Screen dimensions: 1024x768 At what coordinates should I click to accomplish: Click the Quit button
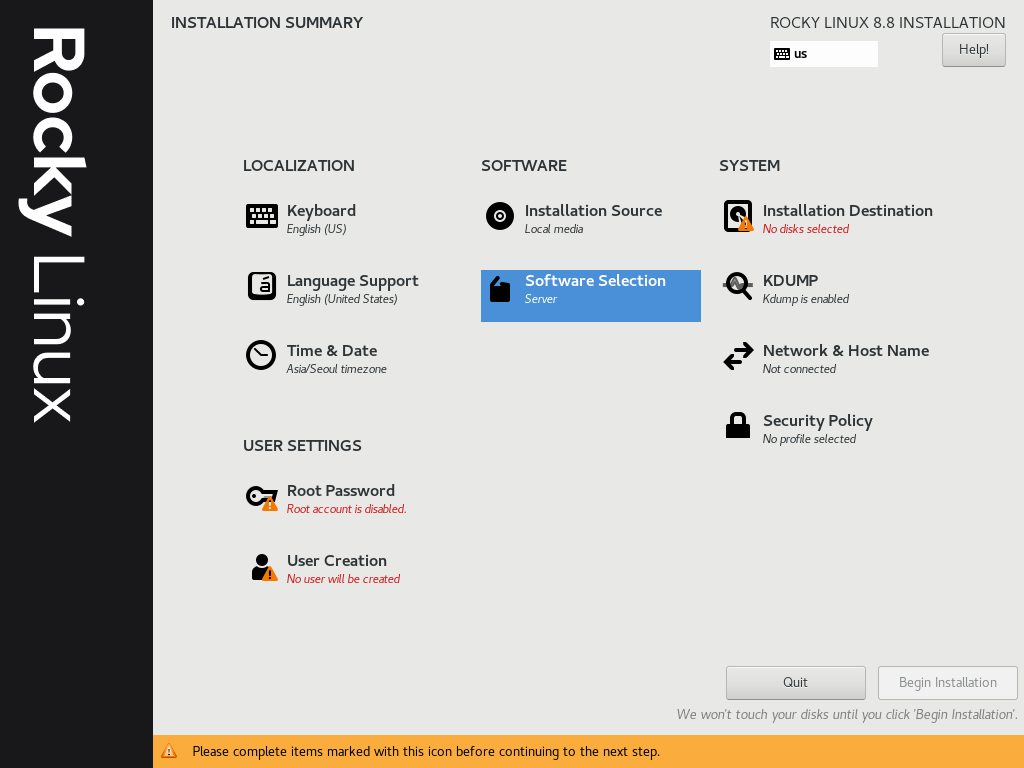(795, 682)
